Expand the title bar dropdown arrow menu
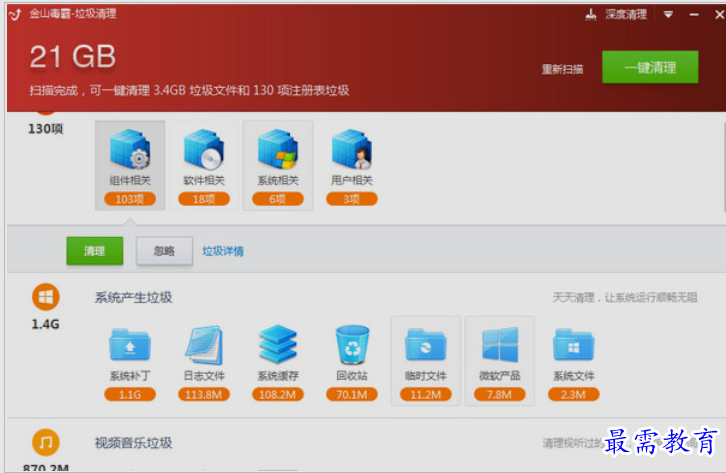The image size is (726, 473). (x=668, y=14)
